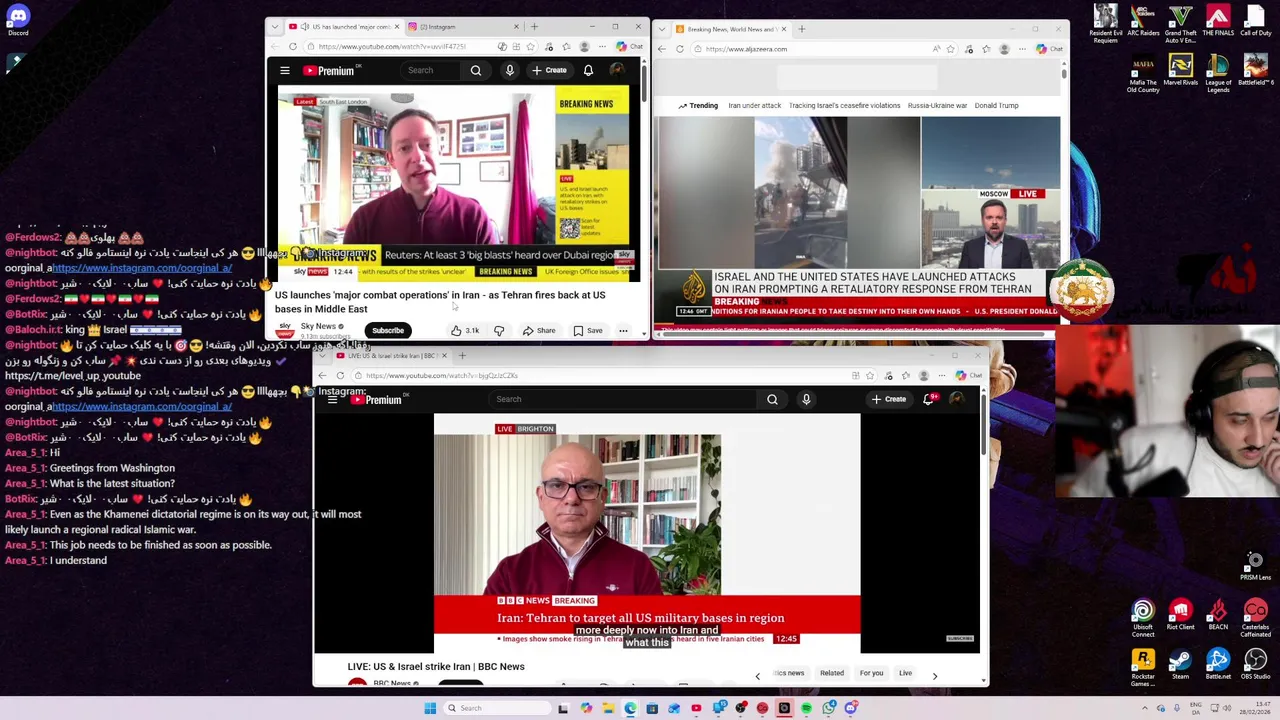Open notifications bell in Sky News YouTube window
Screen dimensions: 1280x720
[588, 71]
